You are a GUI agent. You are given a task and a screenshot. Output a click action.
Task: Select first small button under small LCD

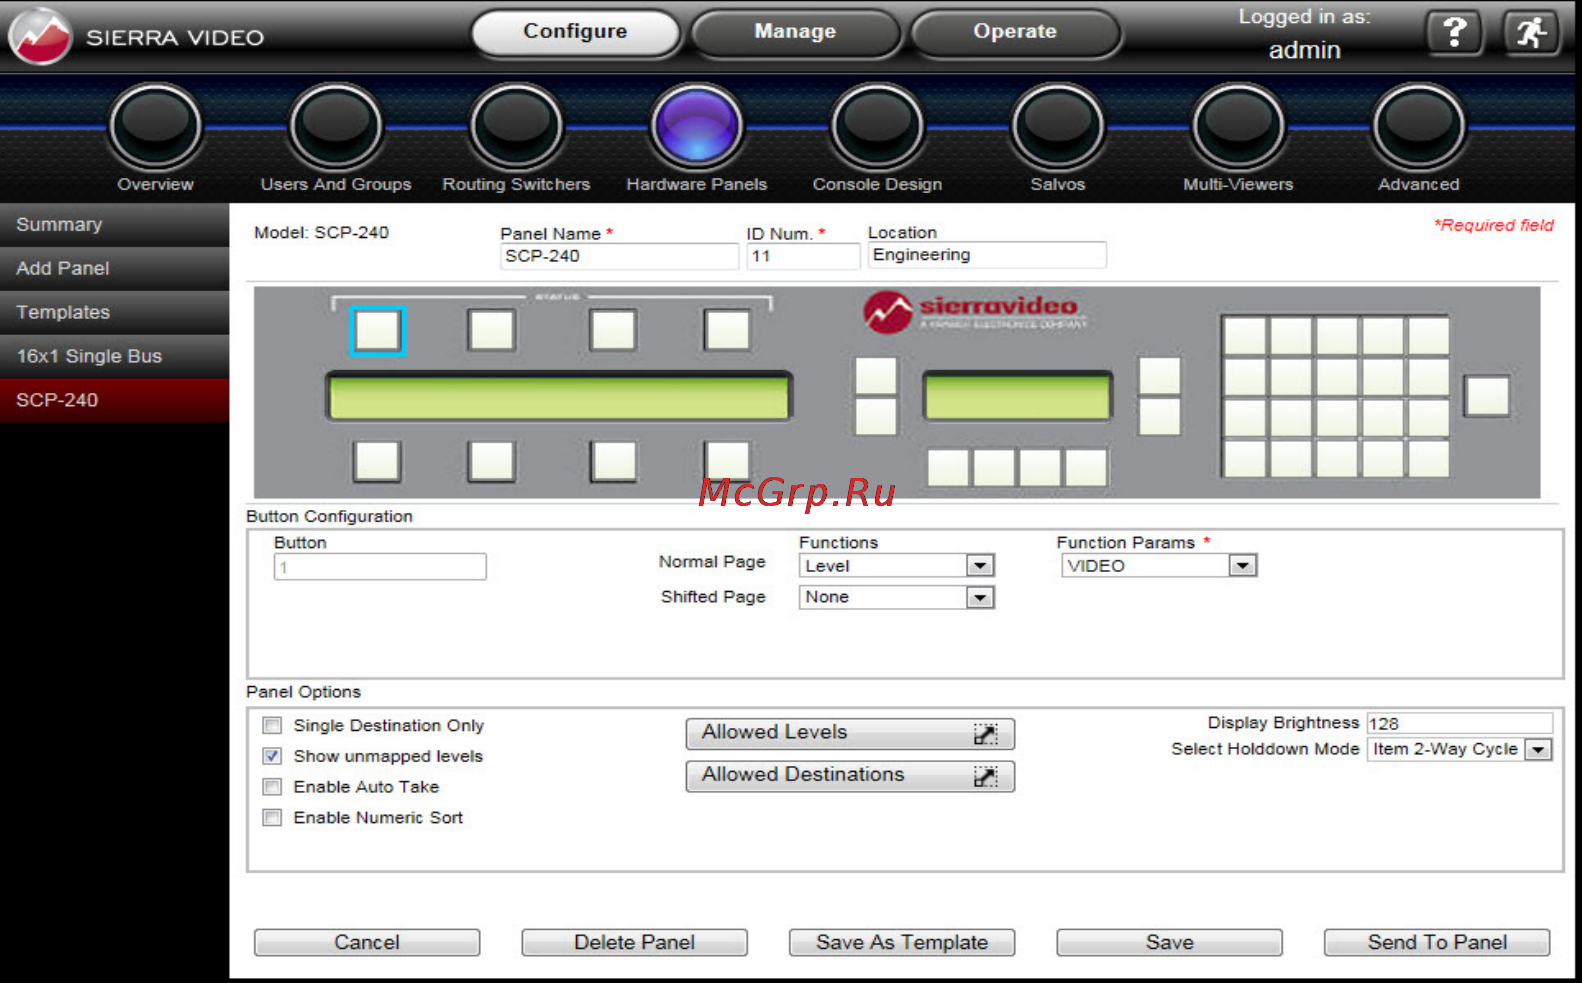point(948,468)
